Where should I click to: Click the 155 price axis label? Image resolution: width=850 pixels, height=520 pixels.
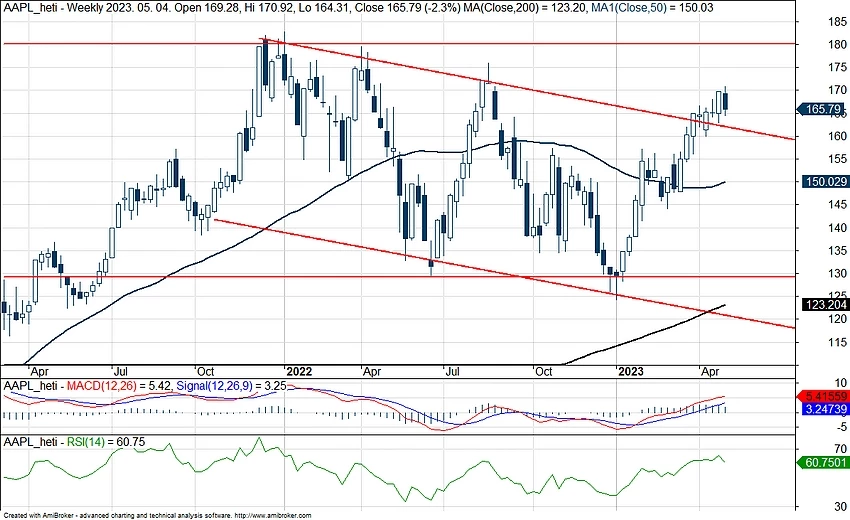pyautogui.click(x=838, y=159)
